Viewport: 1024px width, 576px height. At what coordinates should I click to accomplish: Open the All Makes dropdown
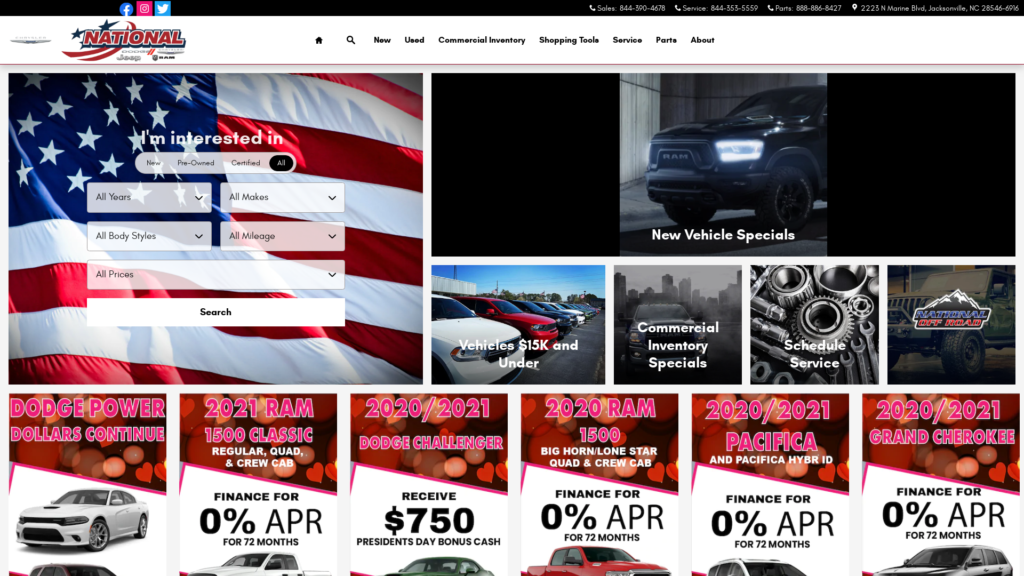pyautogui.click(x=282, y=198)
